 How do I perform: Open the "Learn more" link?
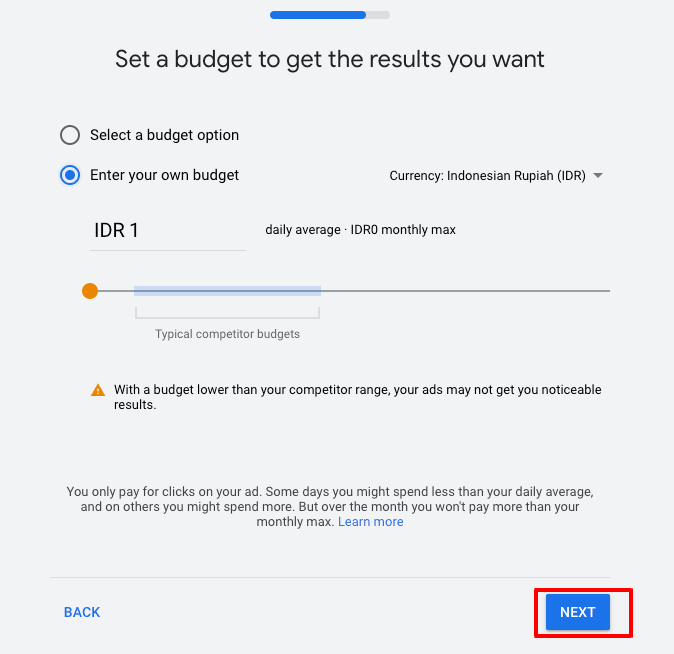(370, 522)
